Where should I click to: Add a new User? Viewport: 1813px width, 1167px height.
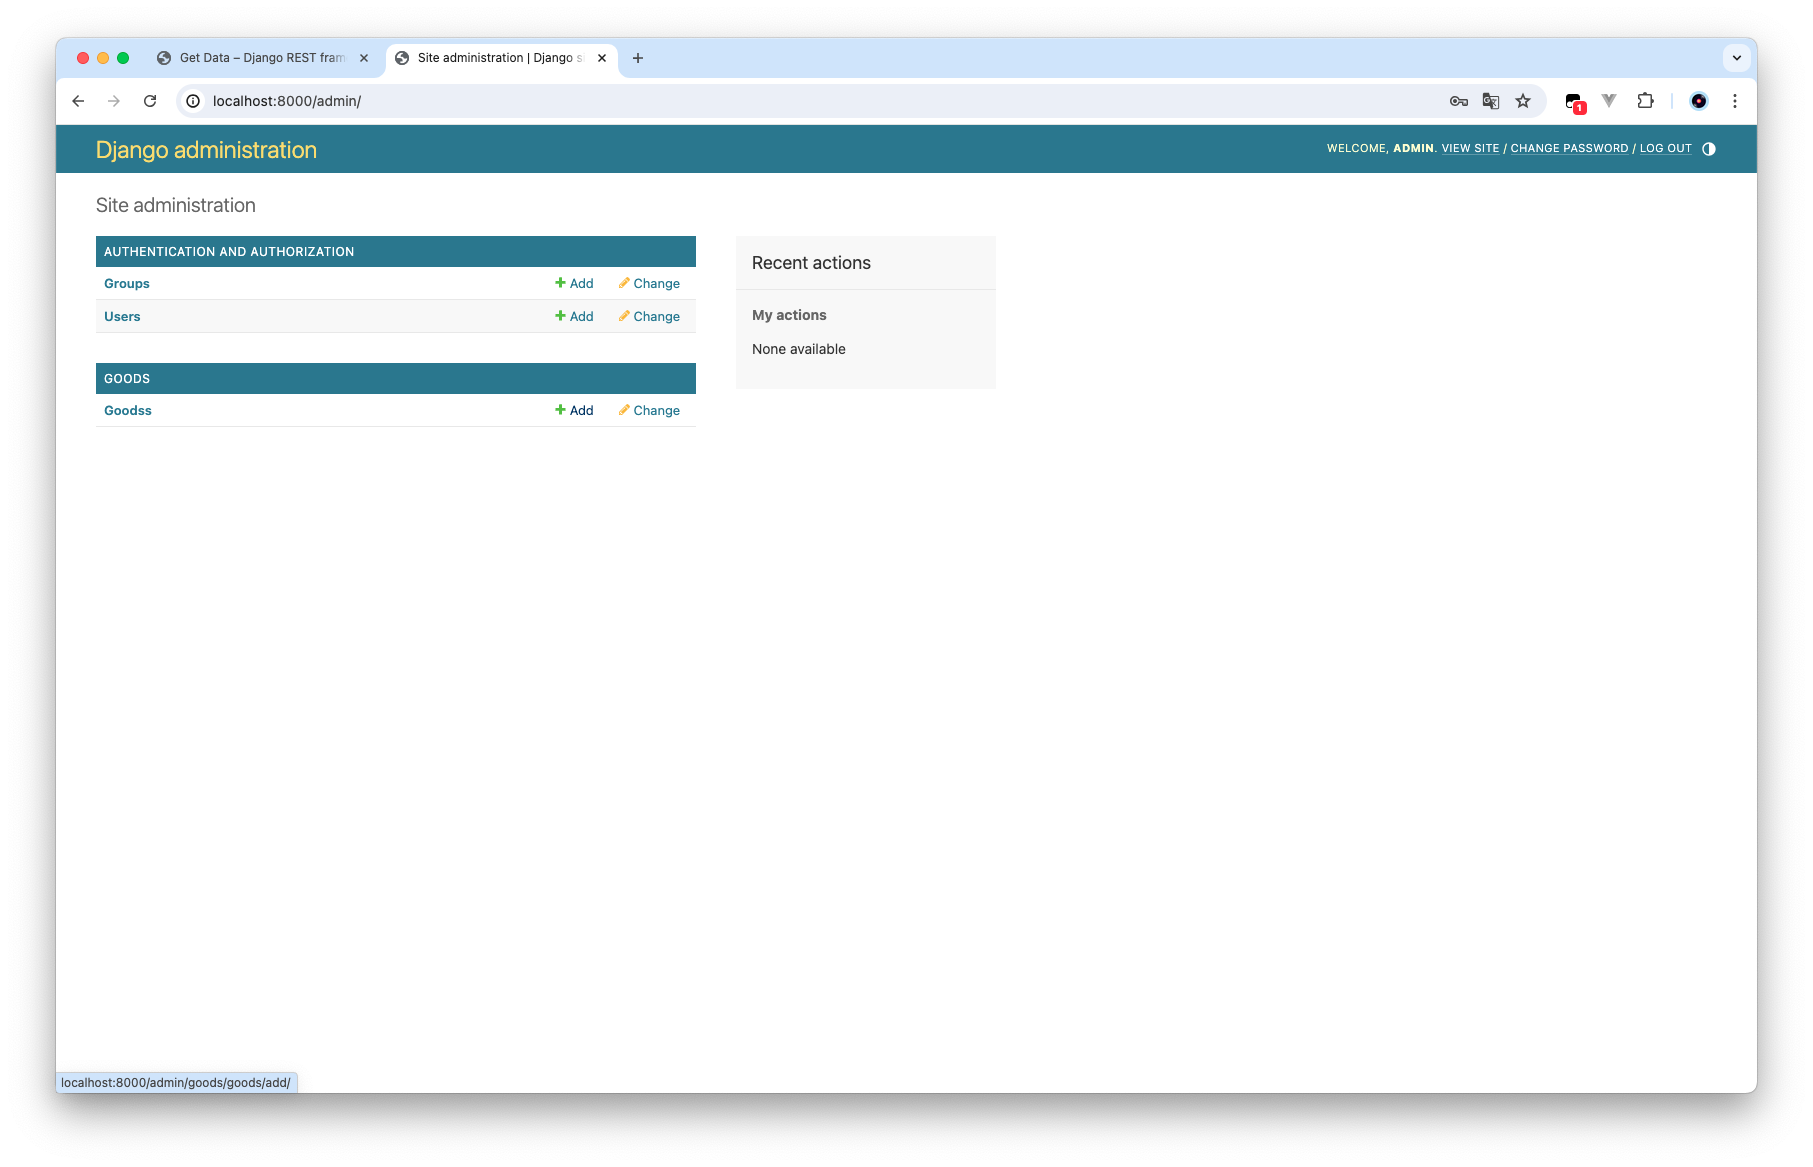[x=574, y=317]
